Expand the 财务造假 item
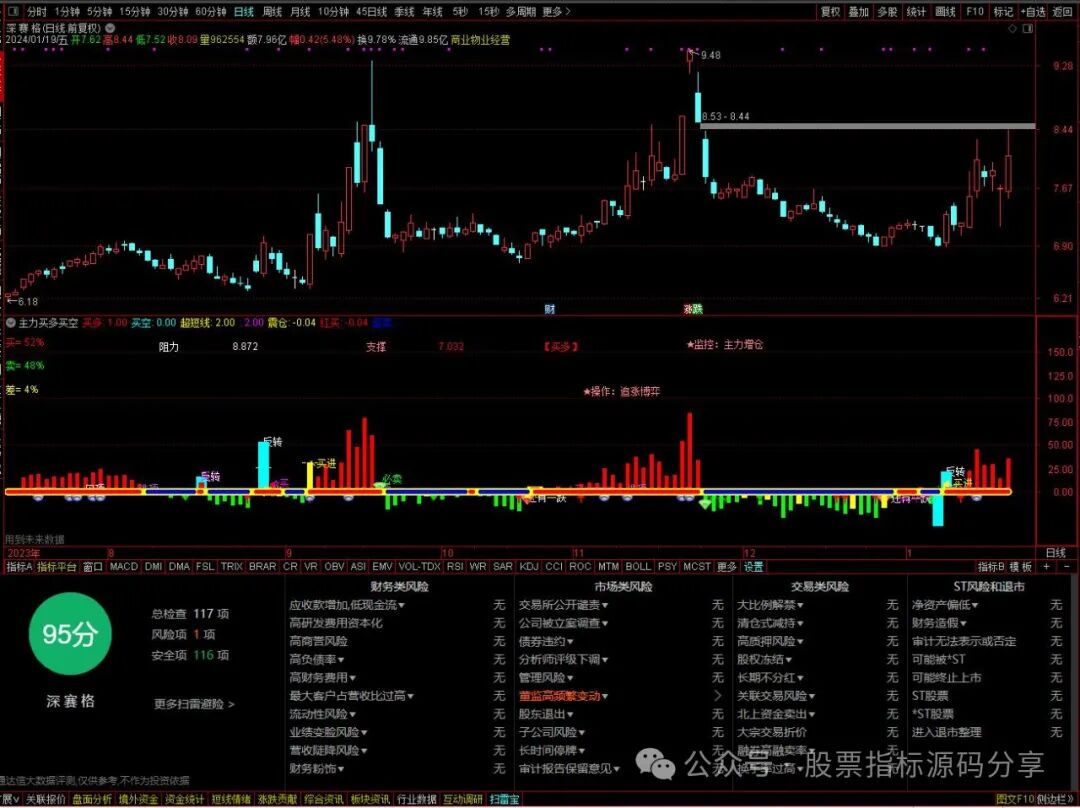The height and width of the screenshot is (808, 1080). (x=939, y=623)
